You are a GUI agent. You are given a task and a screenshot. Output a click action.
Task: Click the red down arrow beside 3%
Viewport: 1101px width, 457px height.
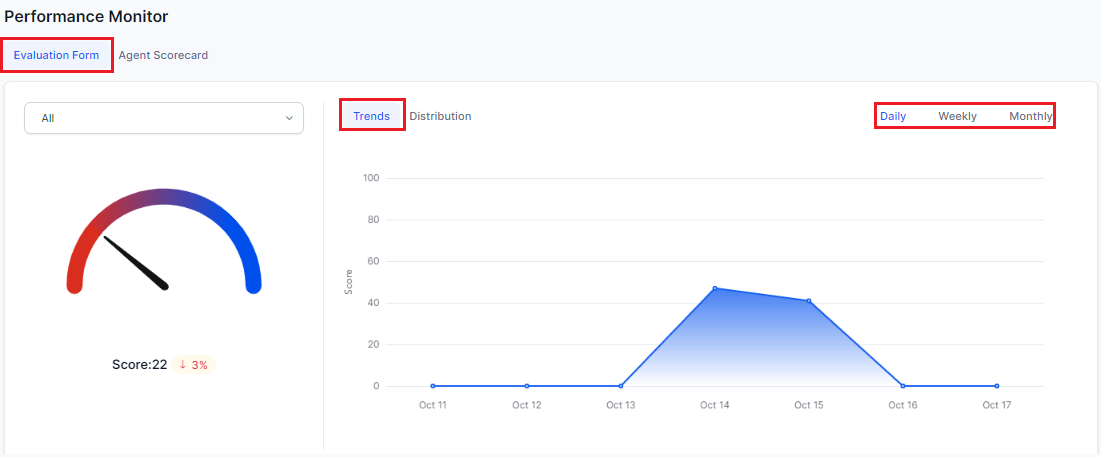pyautogui.click(x=183, y=365)
